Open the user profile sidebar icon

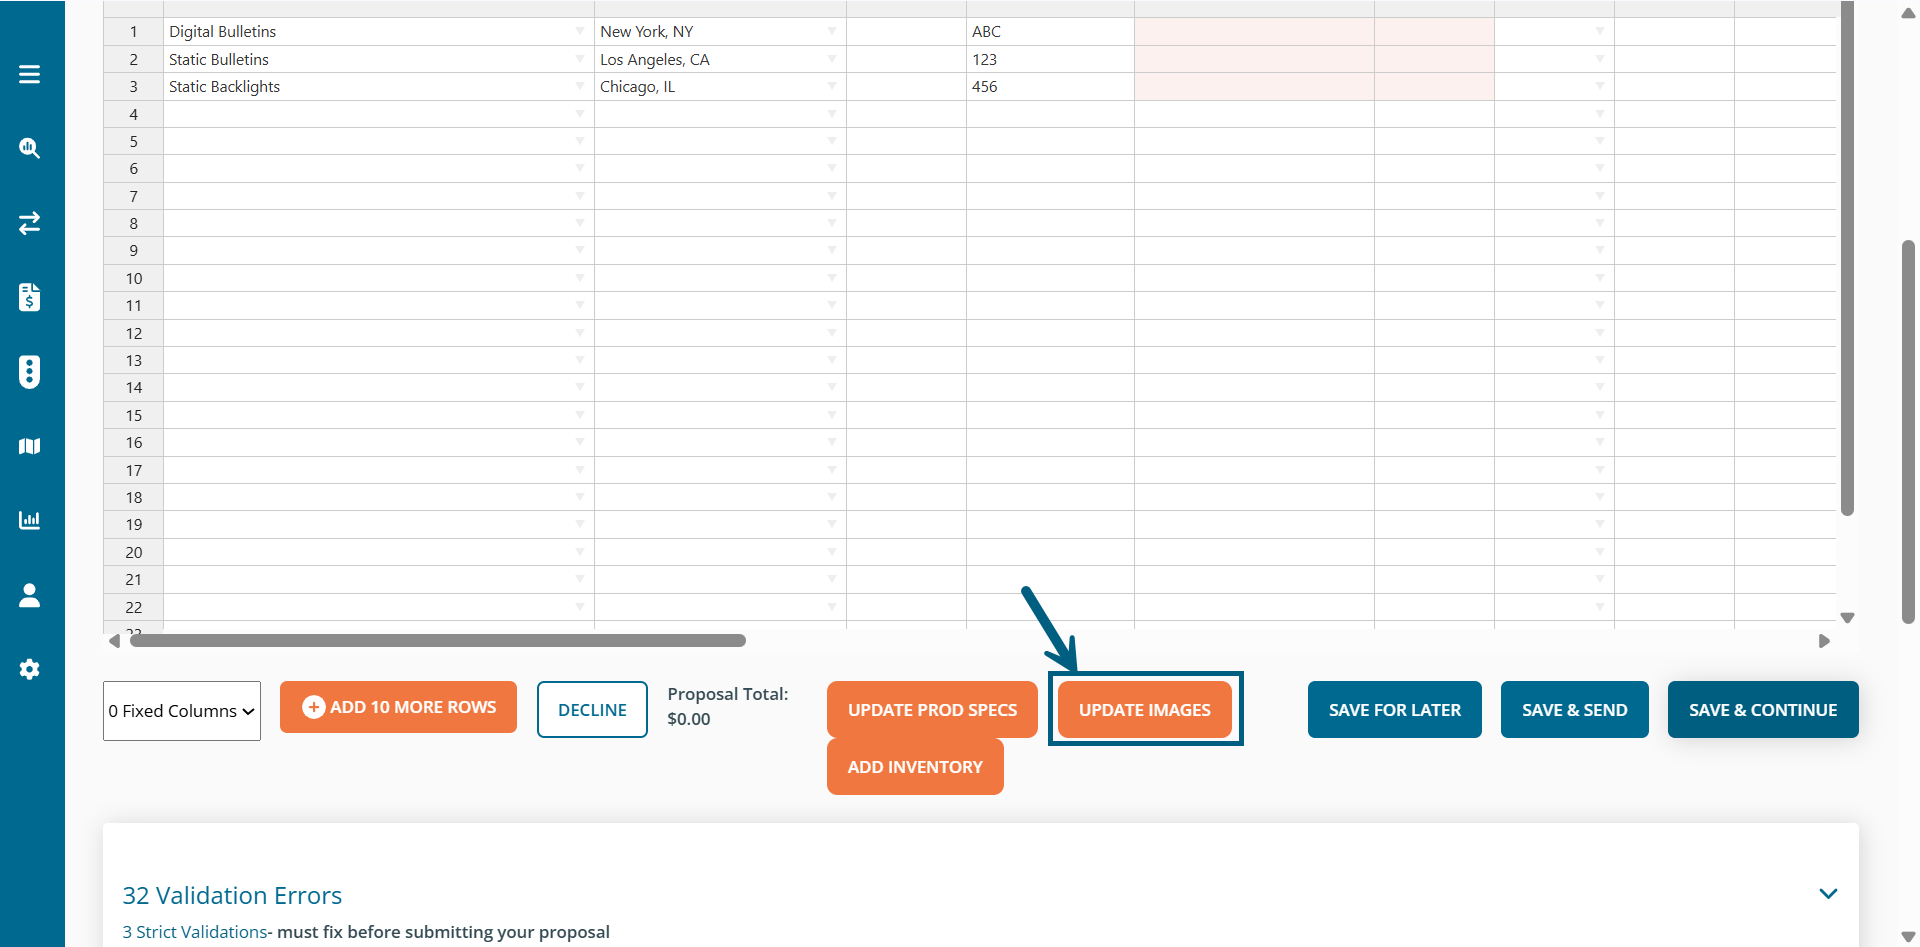29,595
